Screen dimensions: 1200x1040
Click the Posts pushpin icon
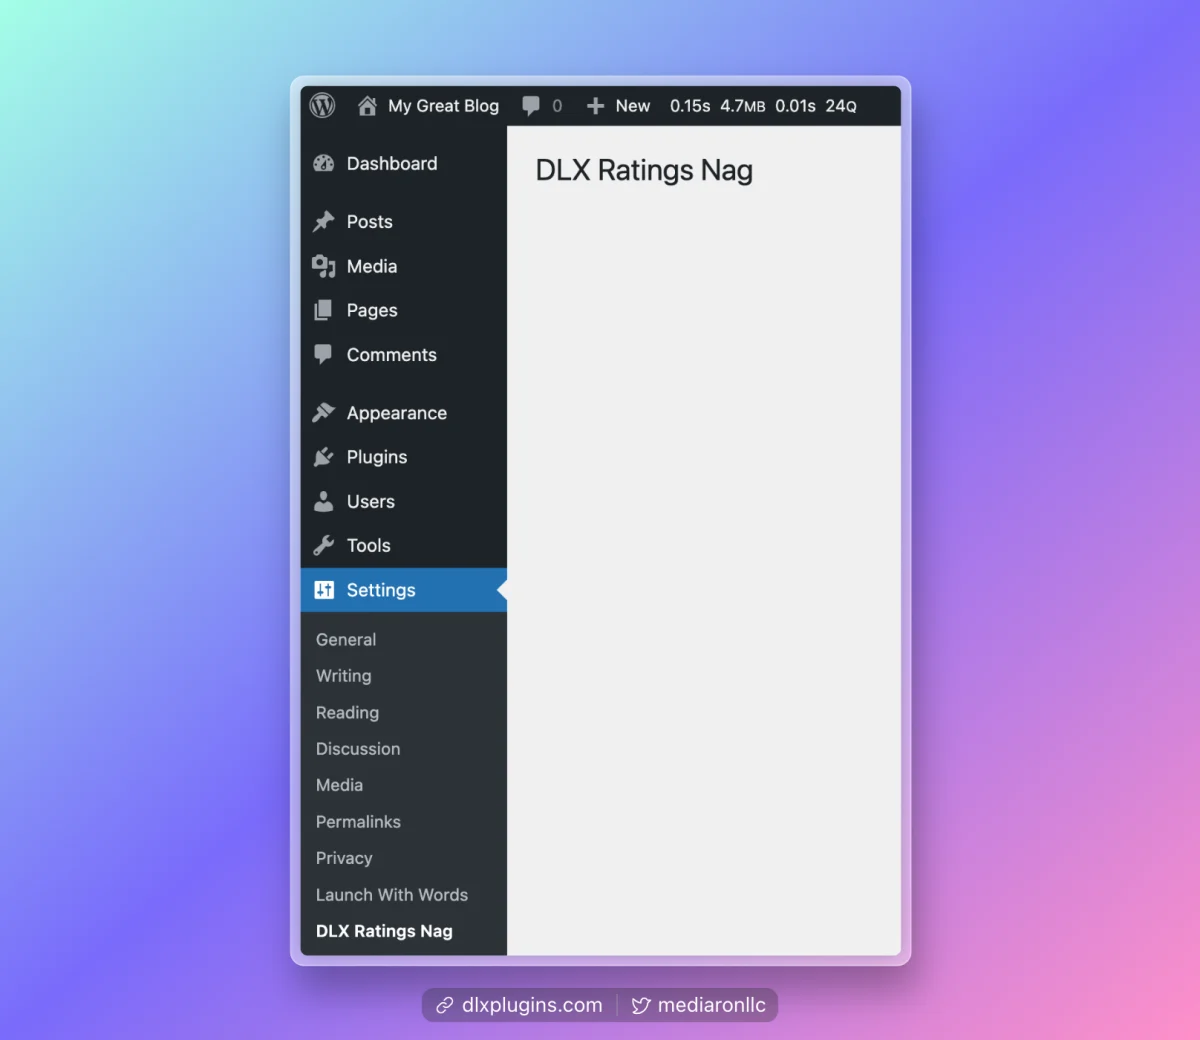coord(323,222)
